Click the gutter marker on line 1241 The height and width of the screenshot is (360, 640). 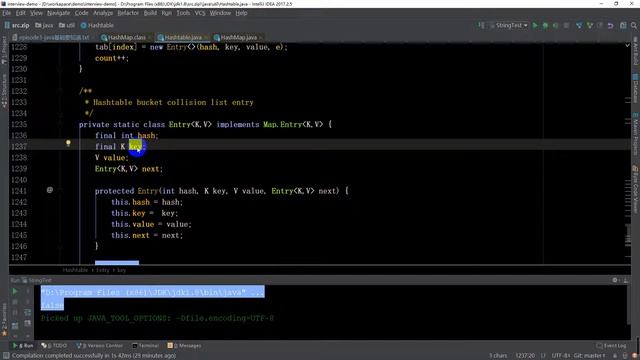click(x=50, y=190)
